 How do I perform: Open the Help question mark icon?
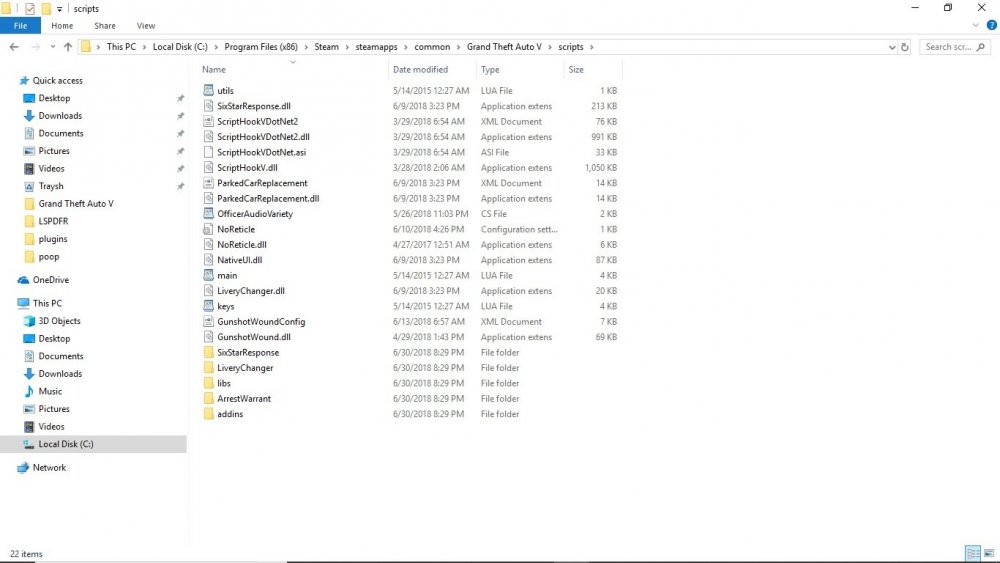(991, 26)
